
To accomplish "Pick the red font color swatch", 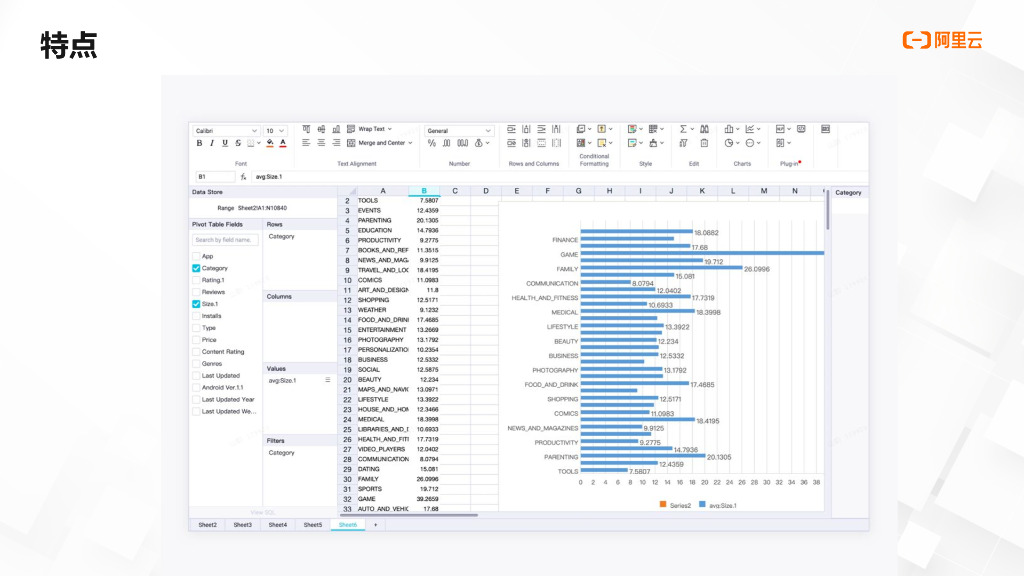I will (x=283, y=143).
